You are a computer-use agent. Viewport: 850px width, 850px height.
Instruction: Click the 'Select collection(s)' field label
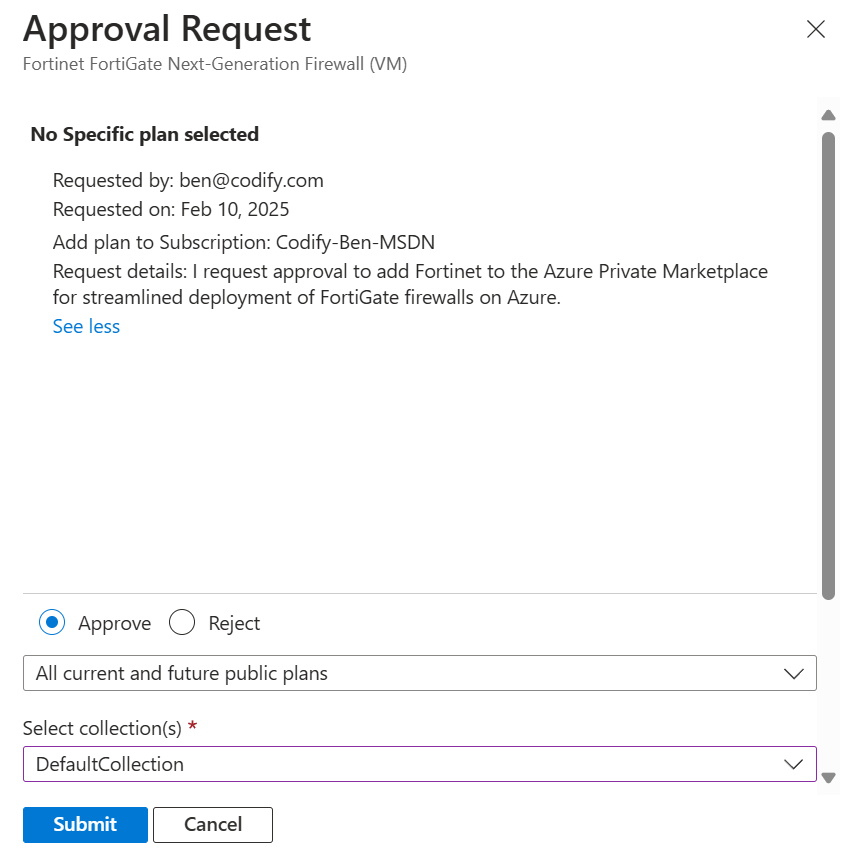102,728
